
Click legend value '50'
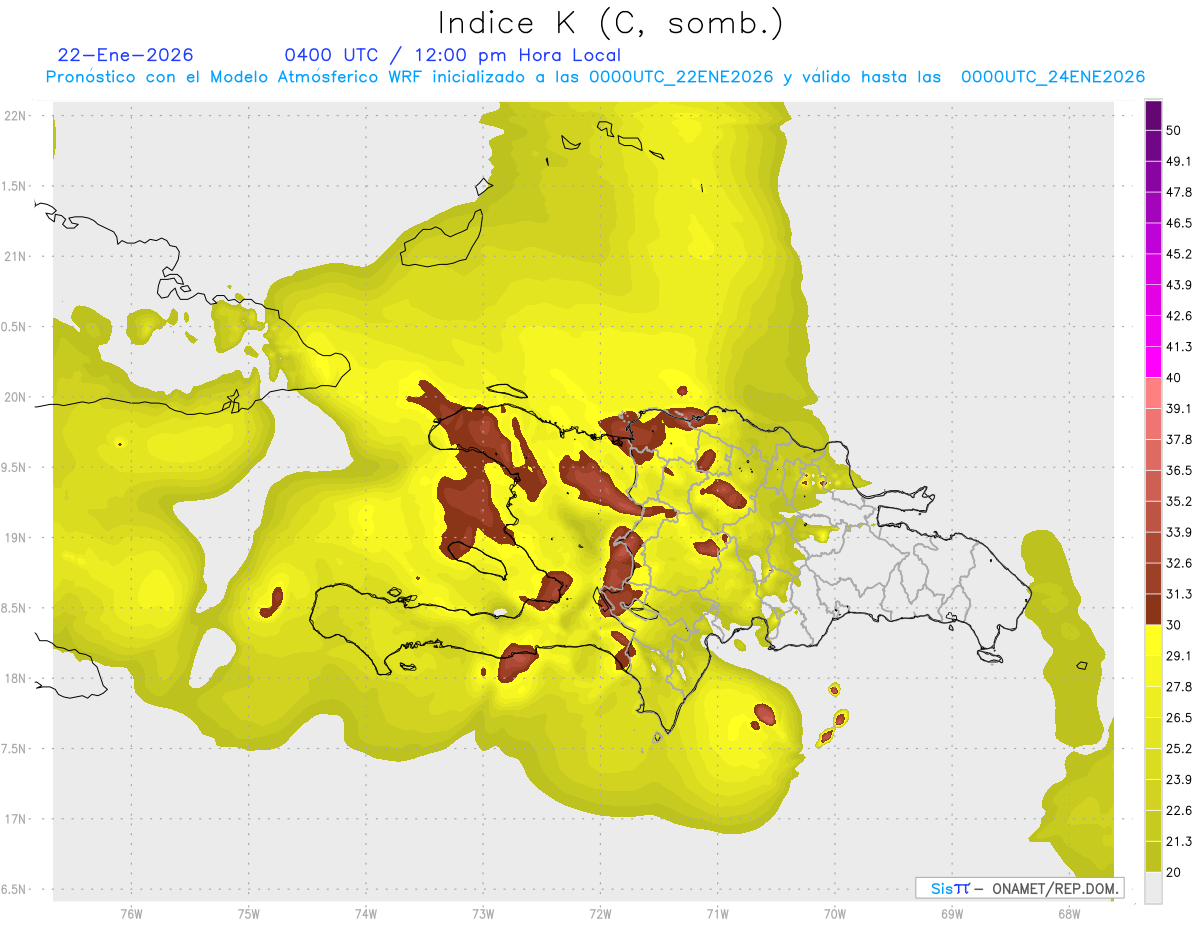(1174, 130)
